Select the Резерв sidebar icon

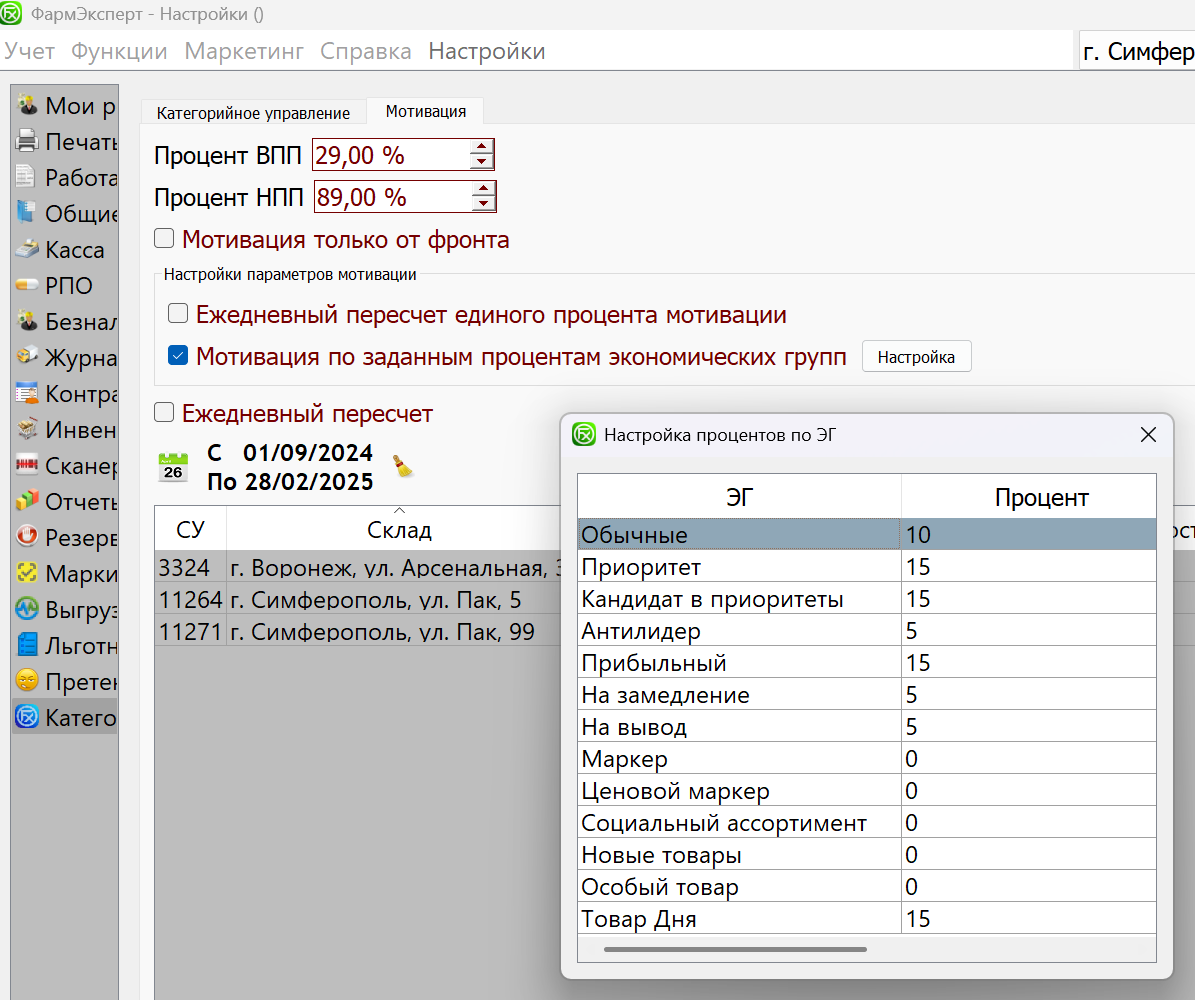pyautogui.click(x=28, y=538)
